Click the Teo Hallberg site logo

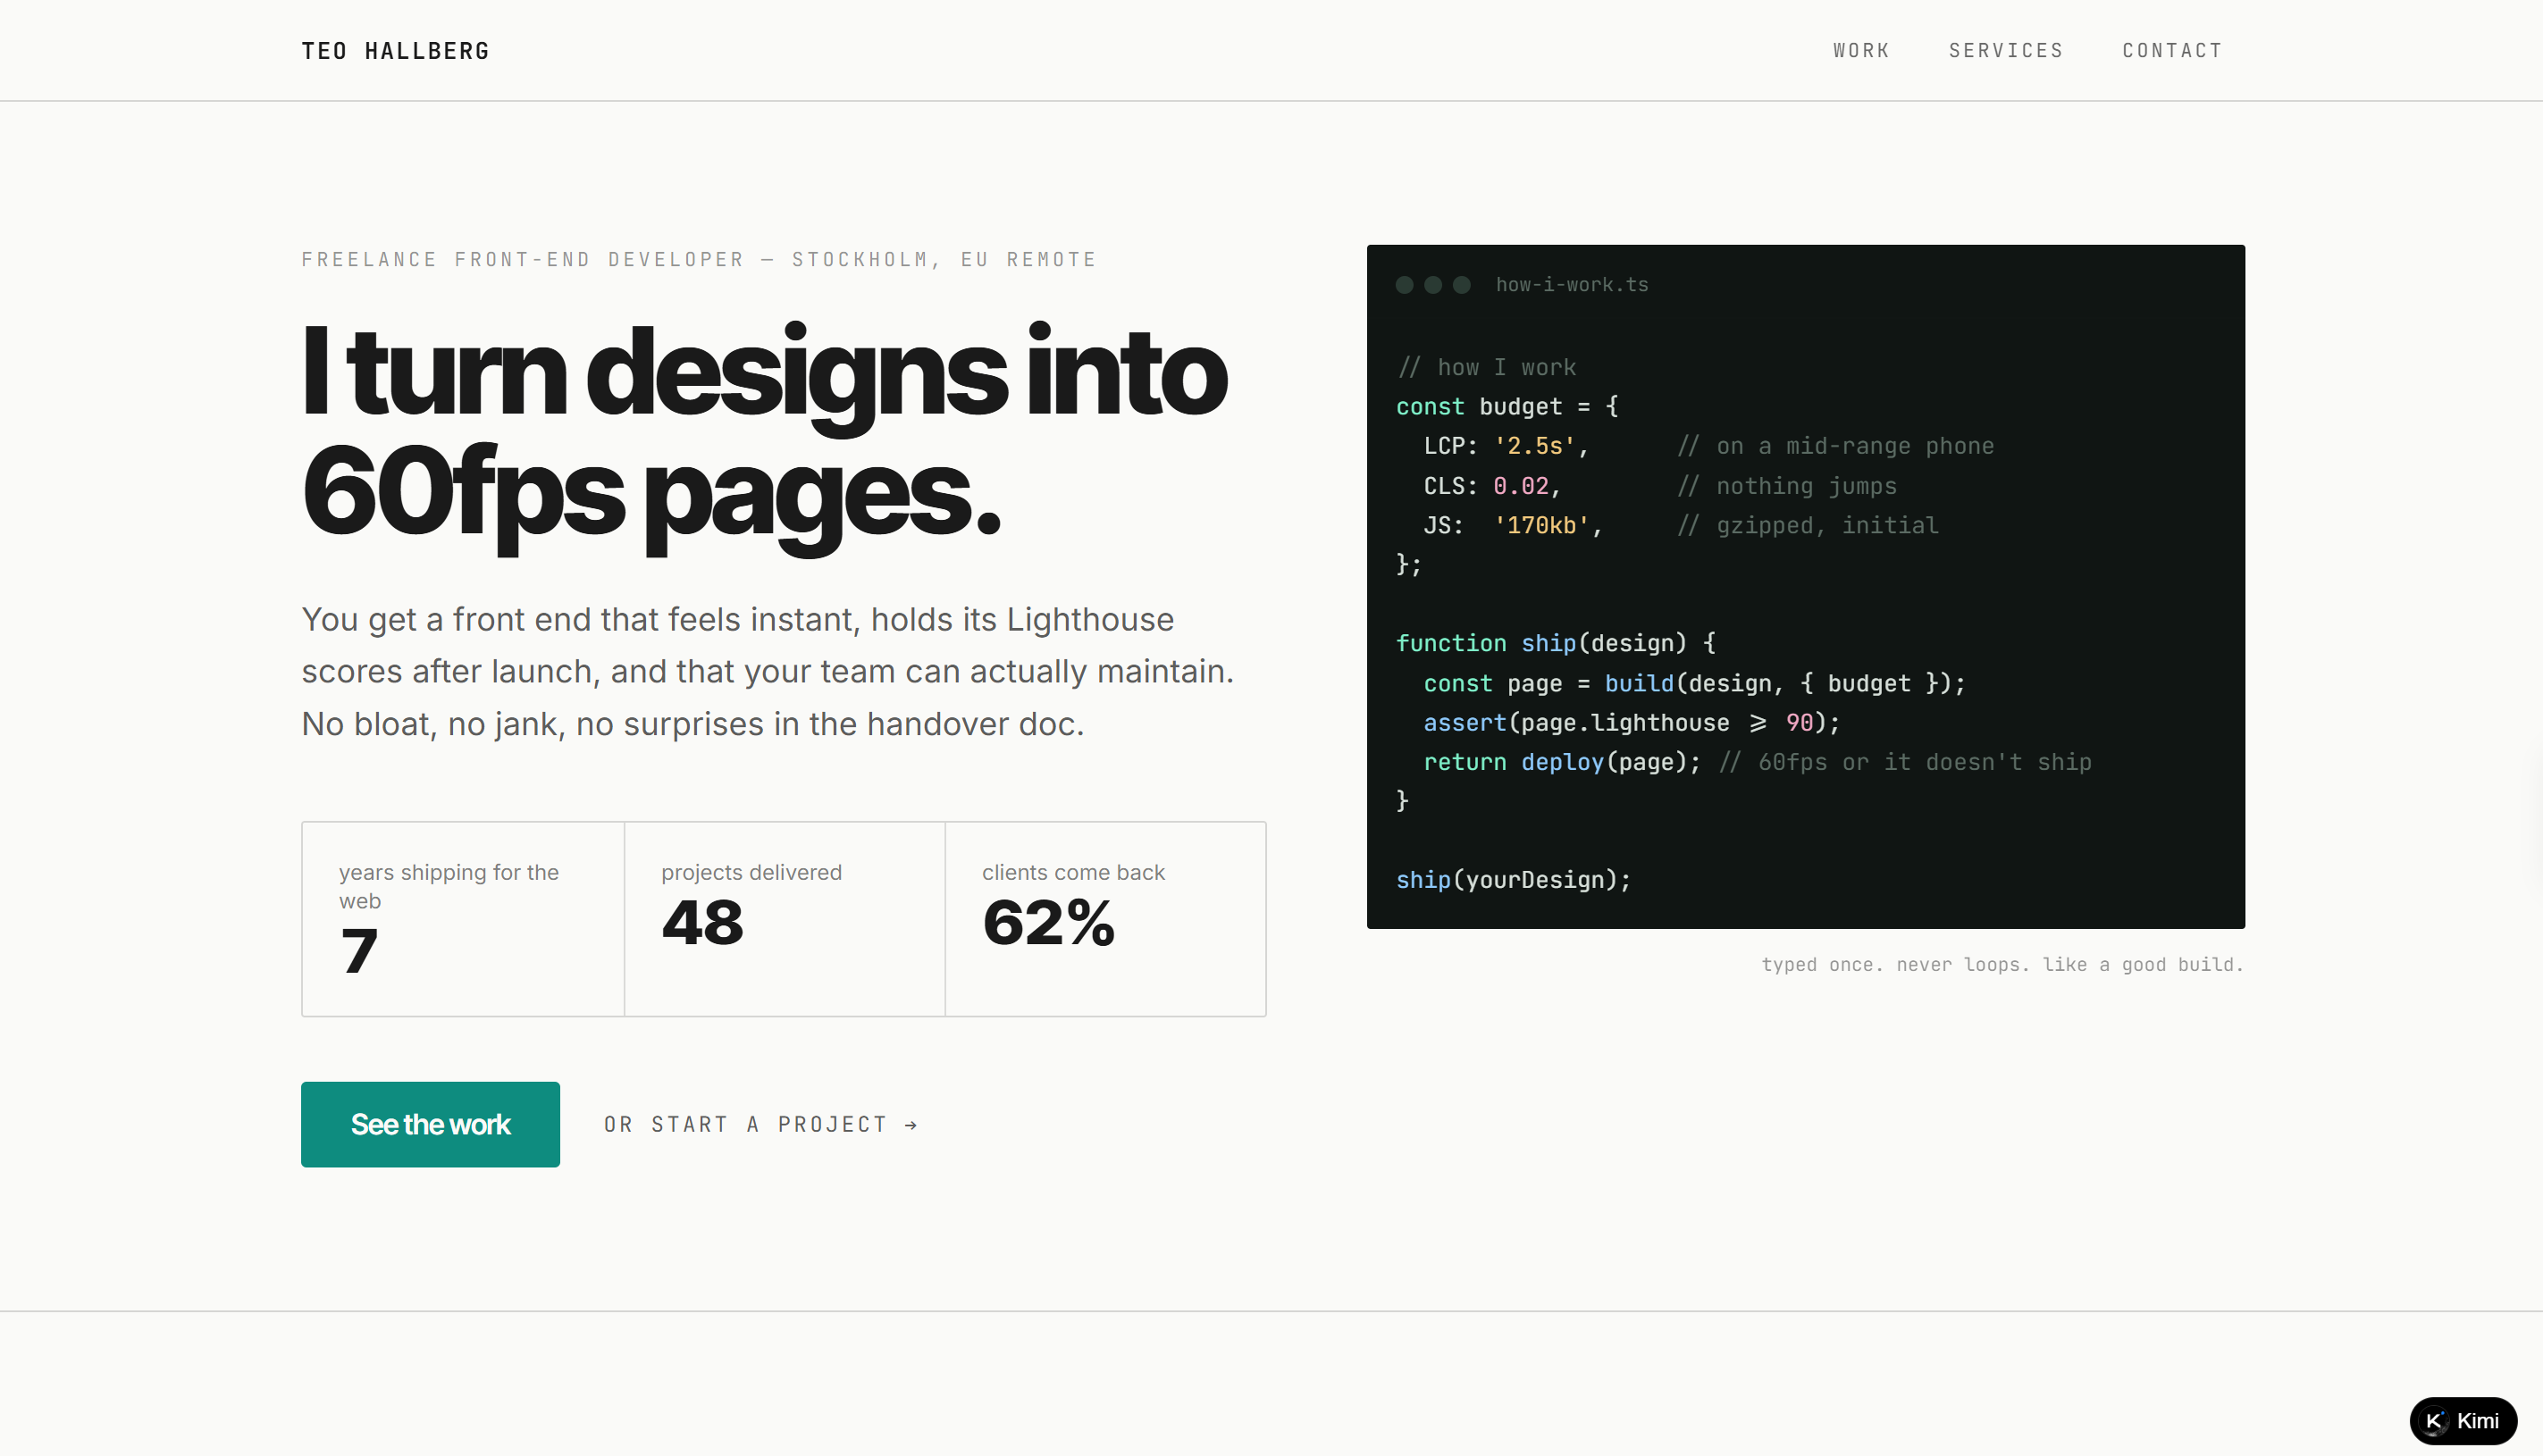pos(395,51)
